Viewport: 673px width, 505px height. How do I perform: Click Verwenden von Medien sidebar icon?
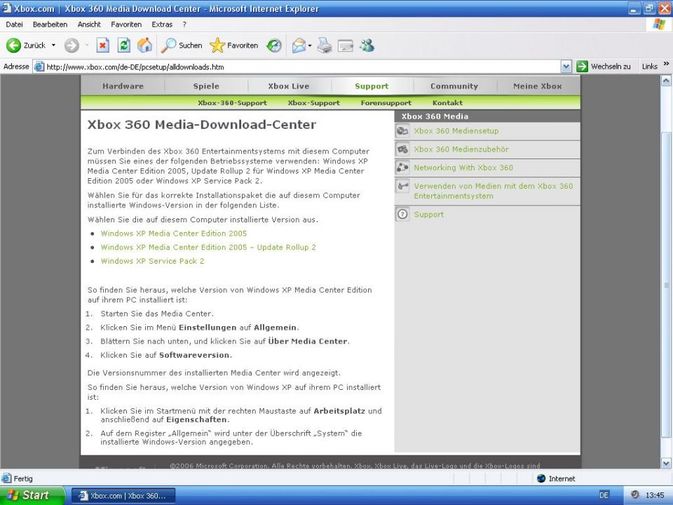click(403, 186)
